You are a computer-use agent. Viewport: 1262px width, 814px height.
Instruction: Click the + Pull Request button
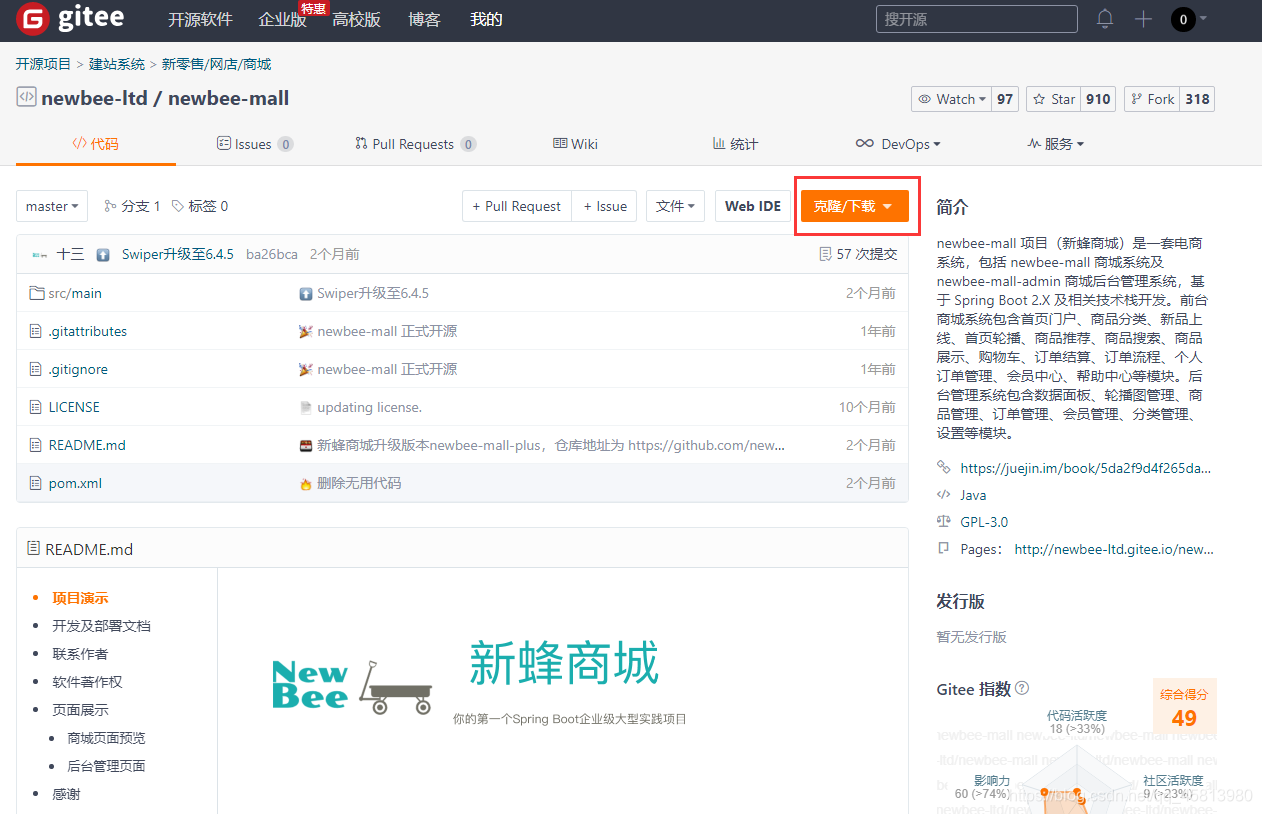516,205
